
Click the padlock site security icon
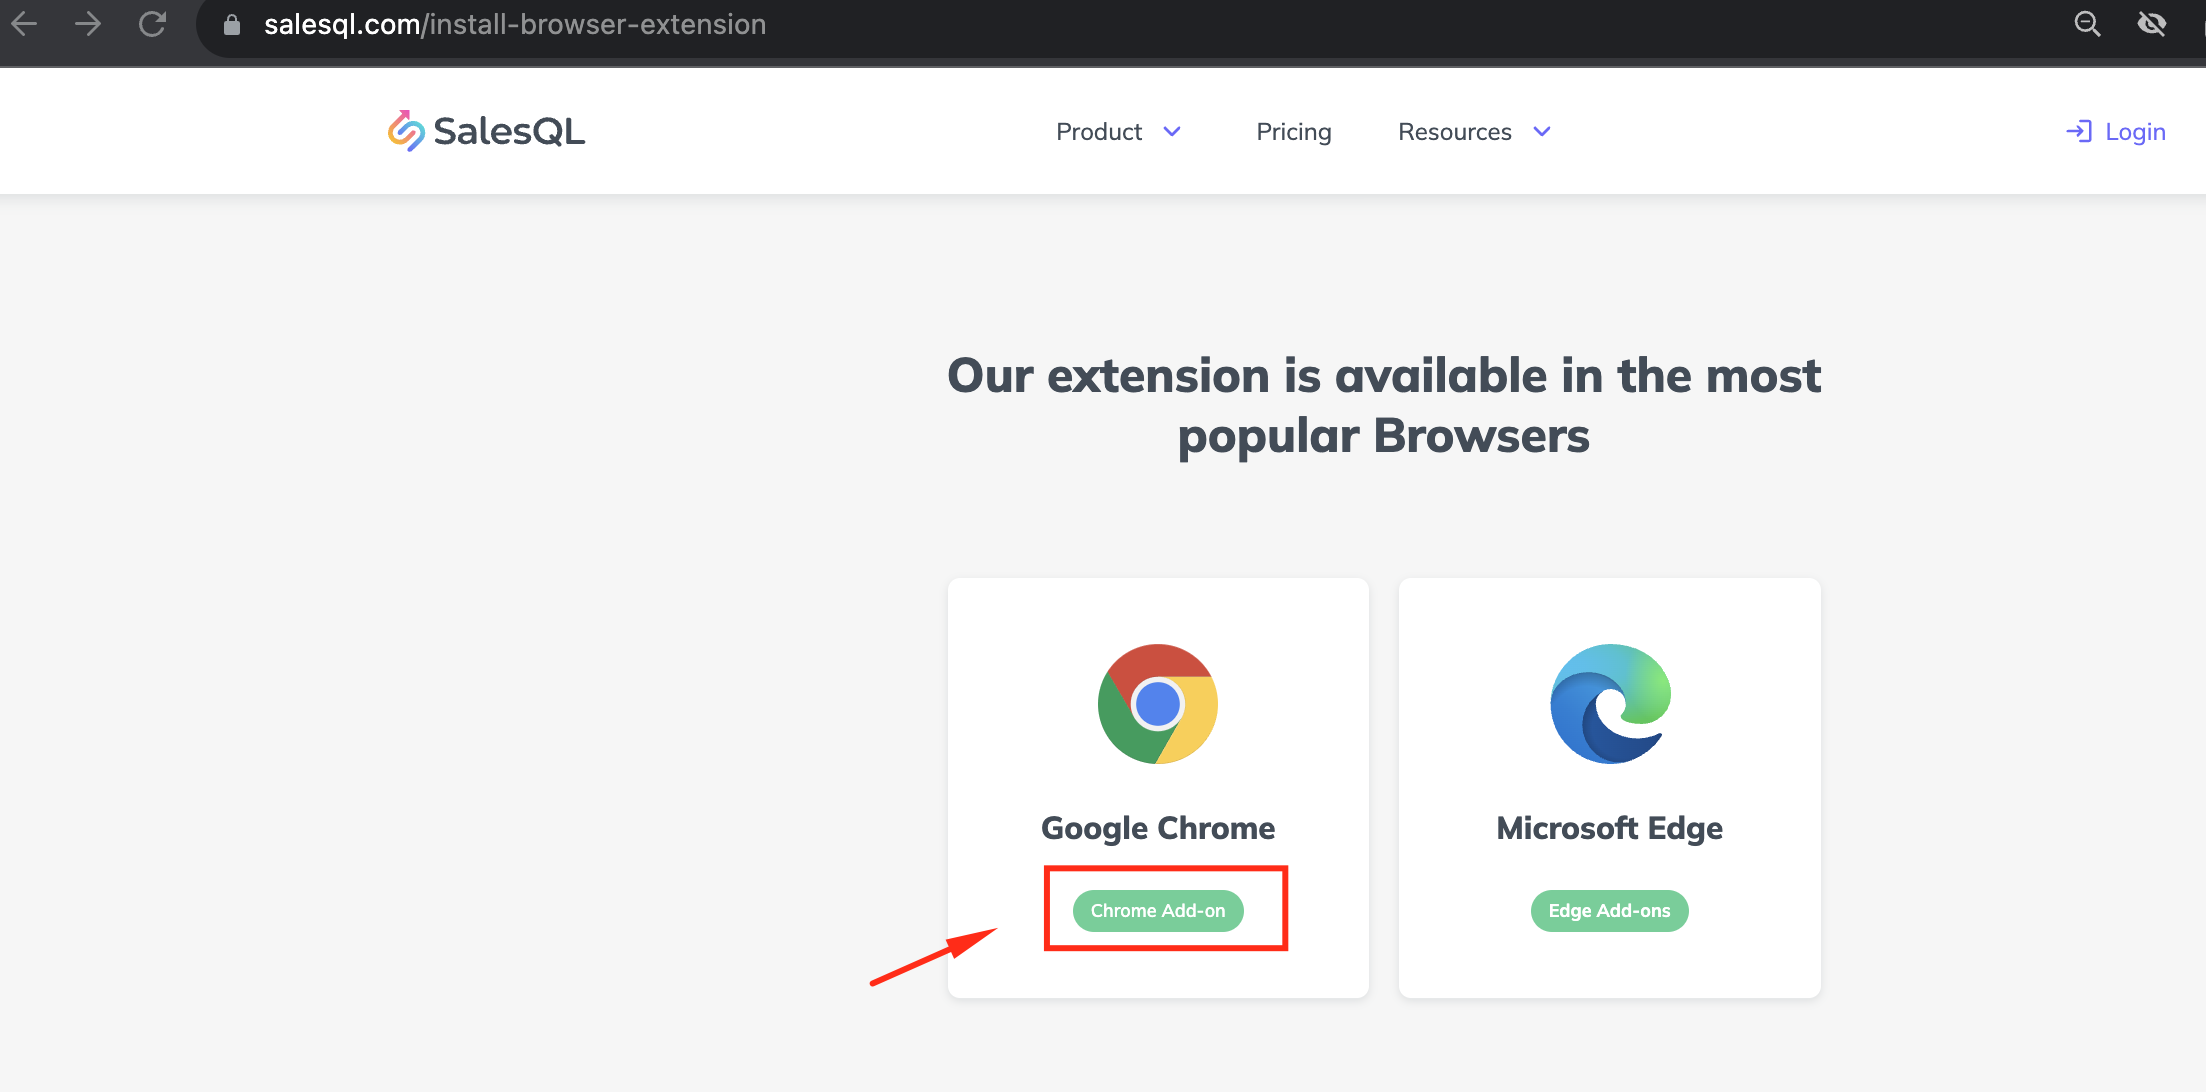point(232,24)
